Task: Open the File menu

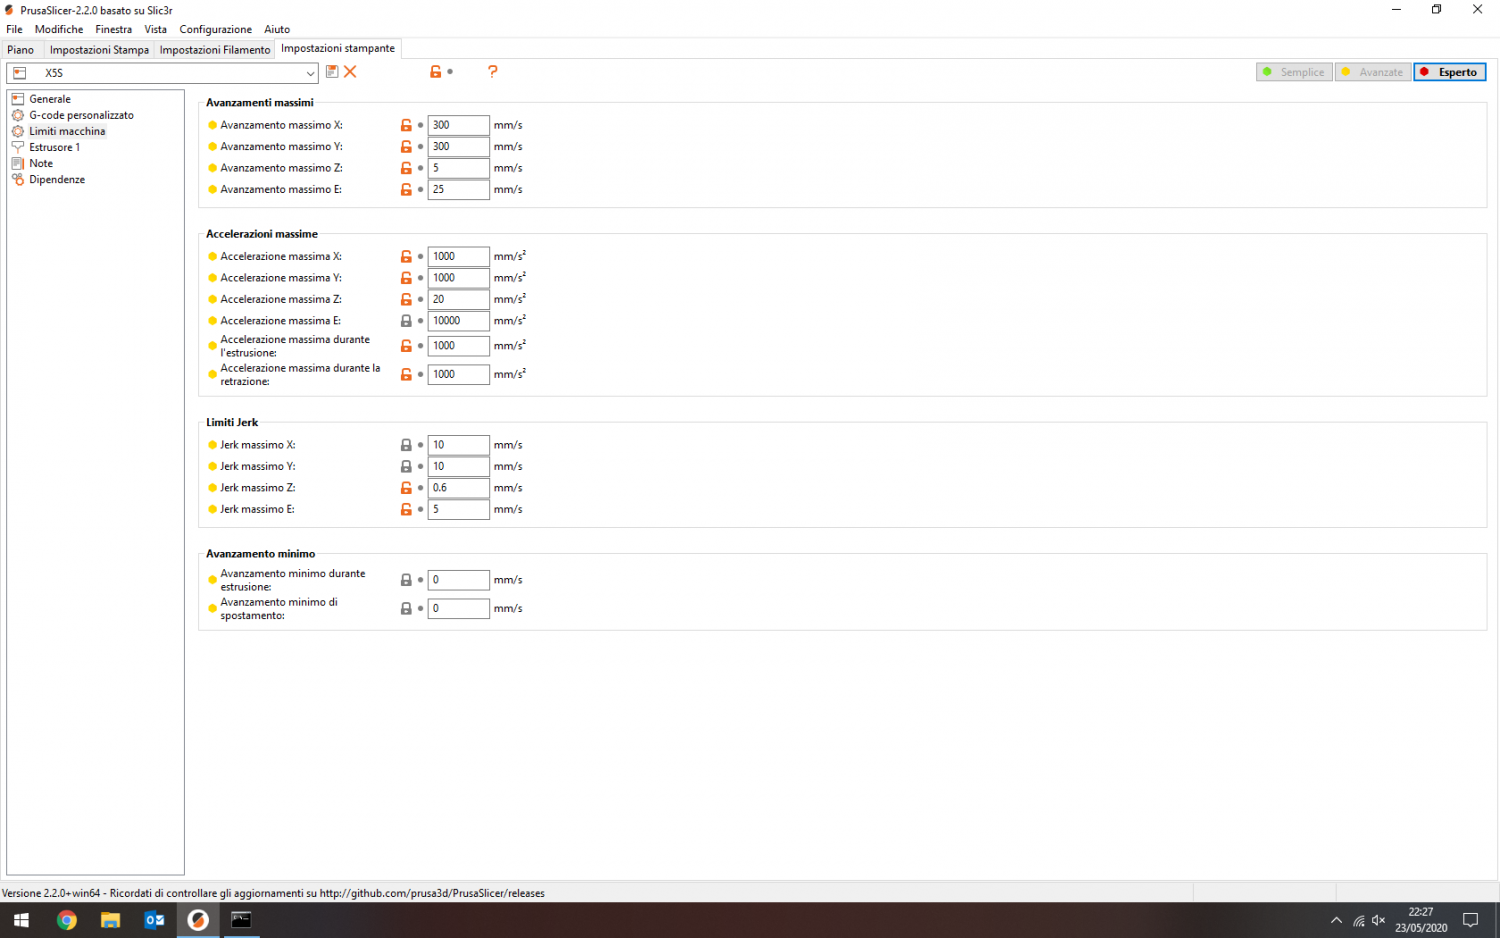Action: tap(14, 29)
